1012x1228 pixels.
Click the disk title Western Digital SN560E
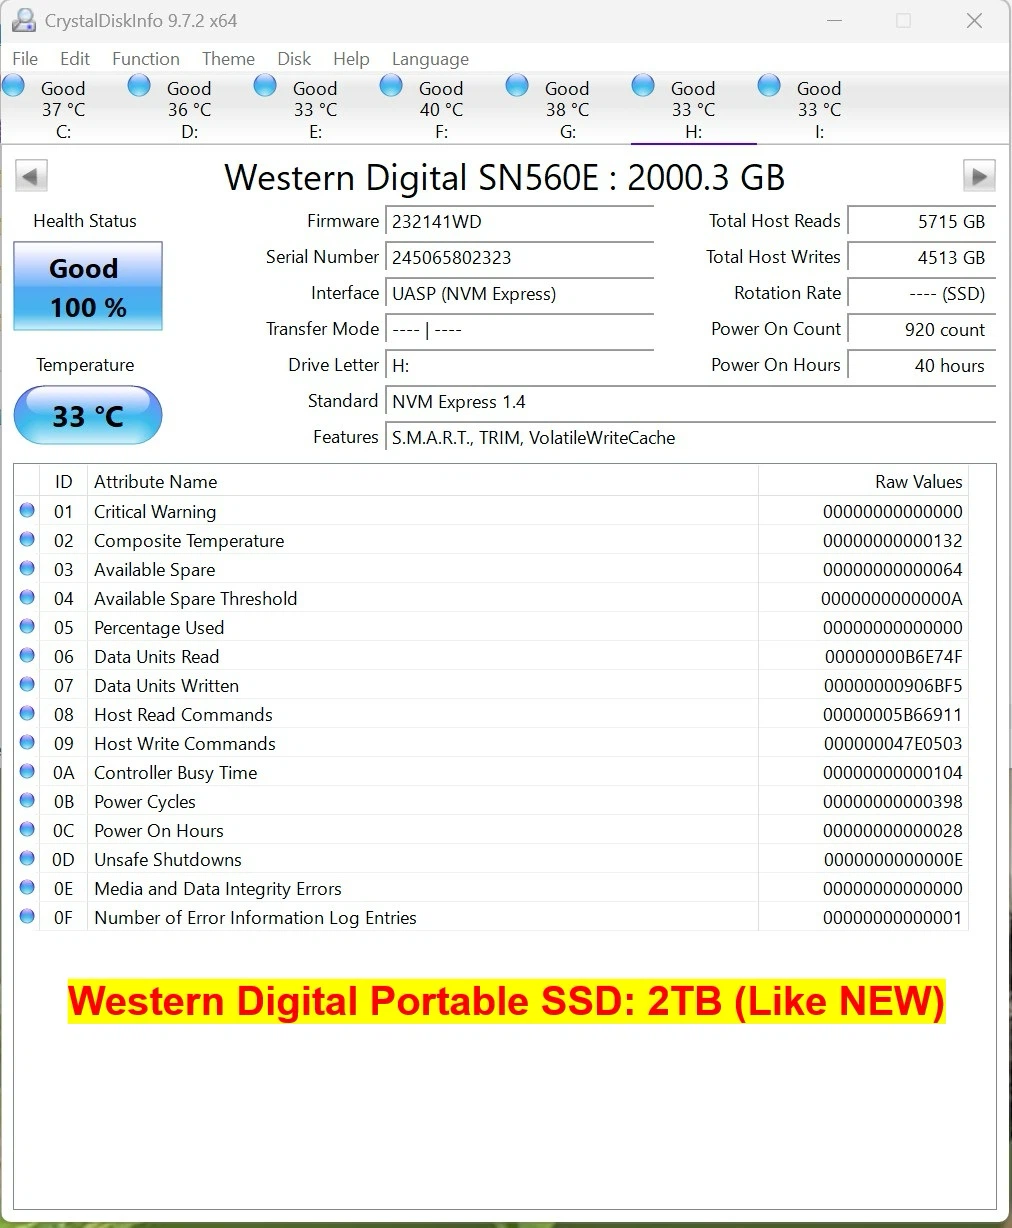pyautogui.click(x=504, y=177)
